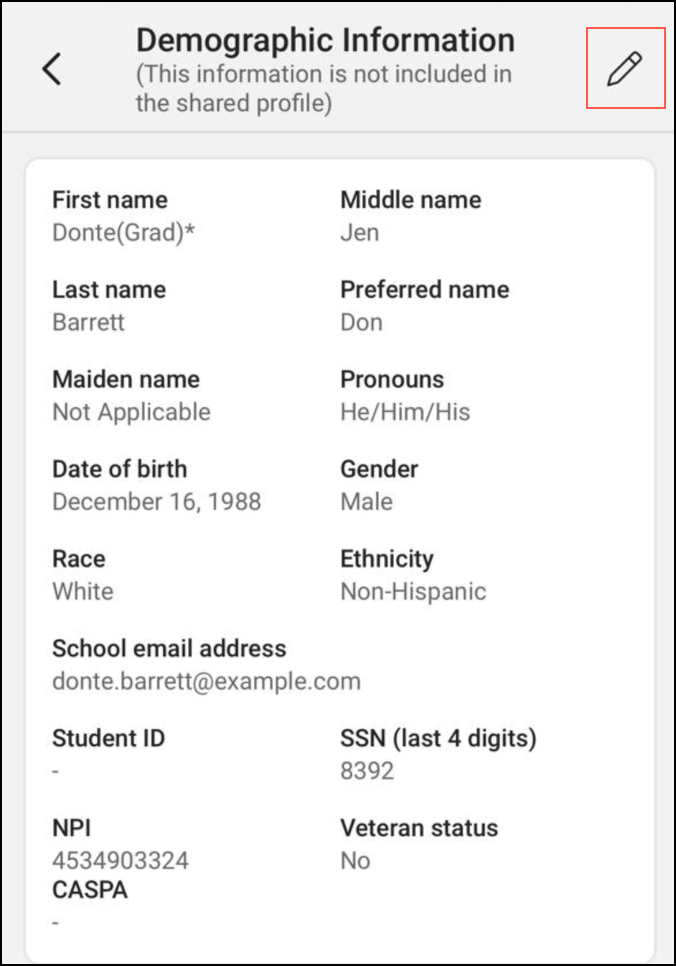Go back using the left arrow
The image size is (676, 966).
click(x=52, y=69)
